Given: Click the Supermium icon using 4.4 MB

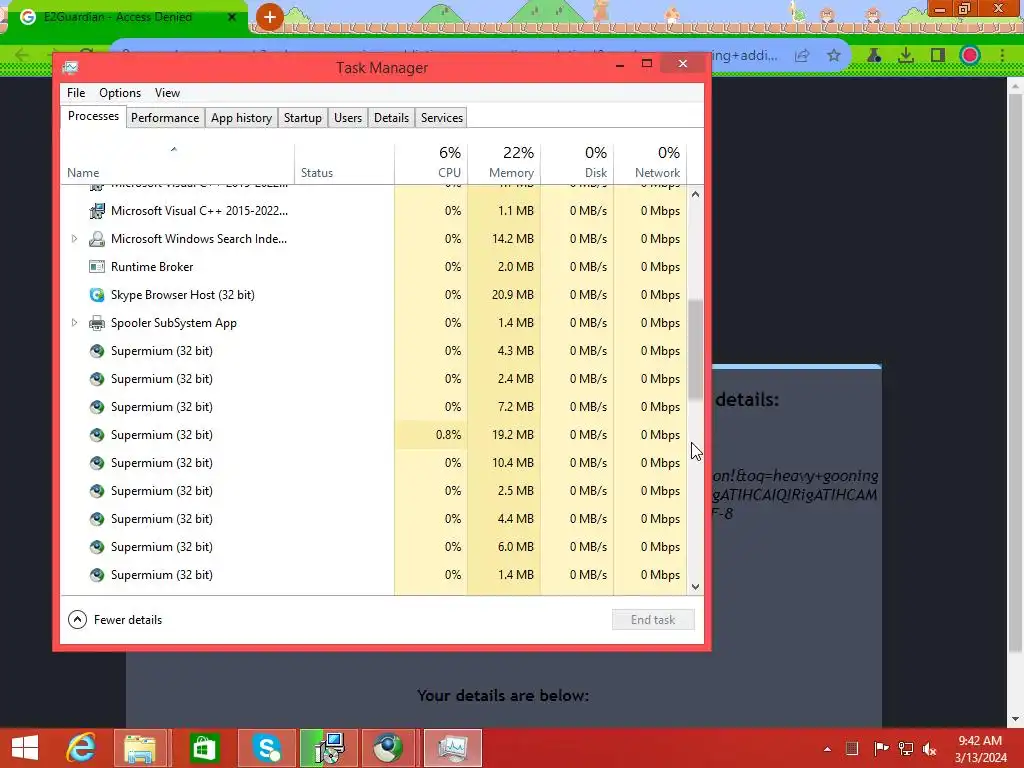Looking at the screenshot, I should click(x=97, y=519).
